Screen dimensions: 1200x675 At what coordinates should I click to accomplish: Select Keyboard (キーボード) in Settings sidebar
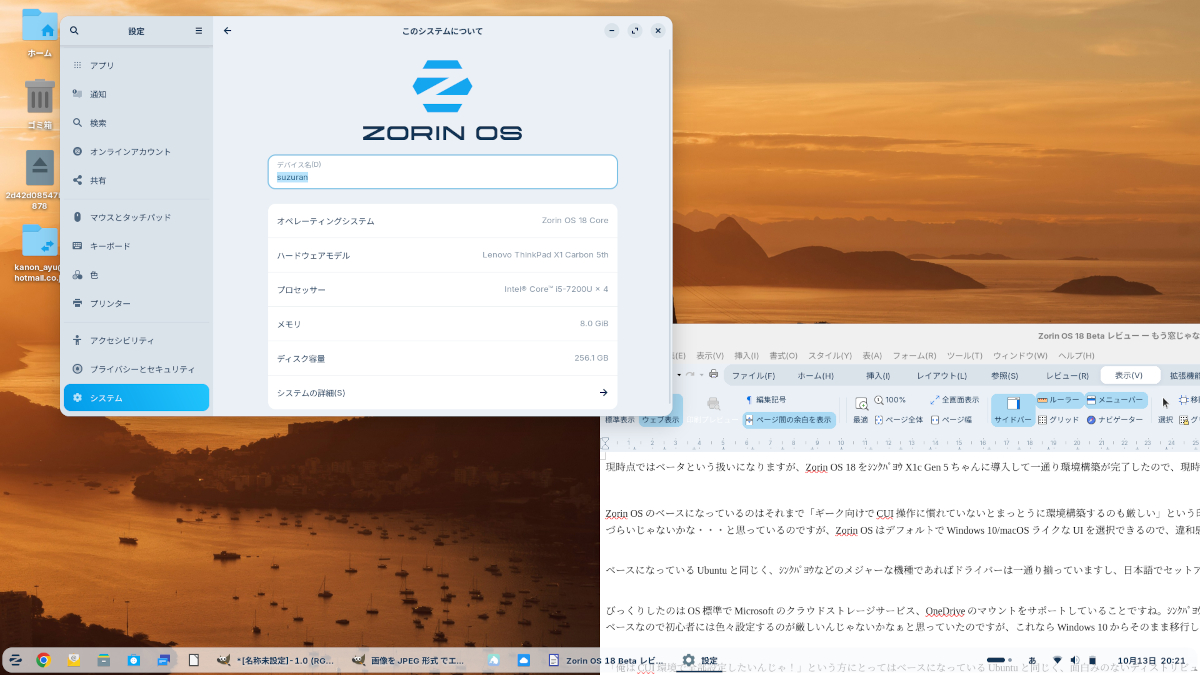110,246
